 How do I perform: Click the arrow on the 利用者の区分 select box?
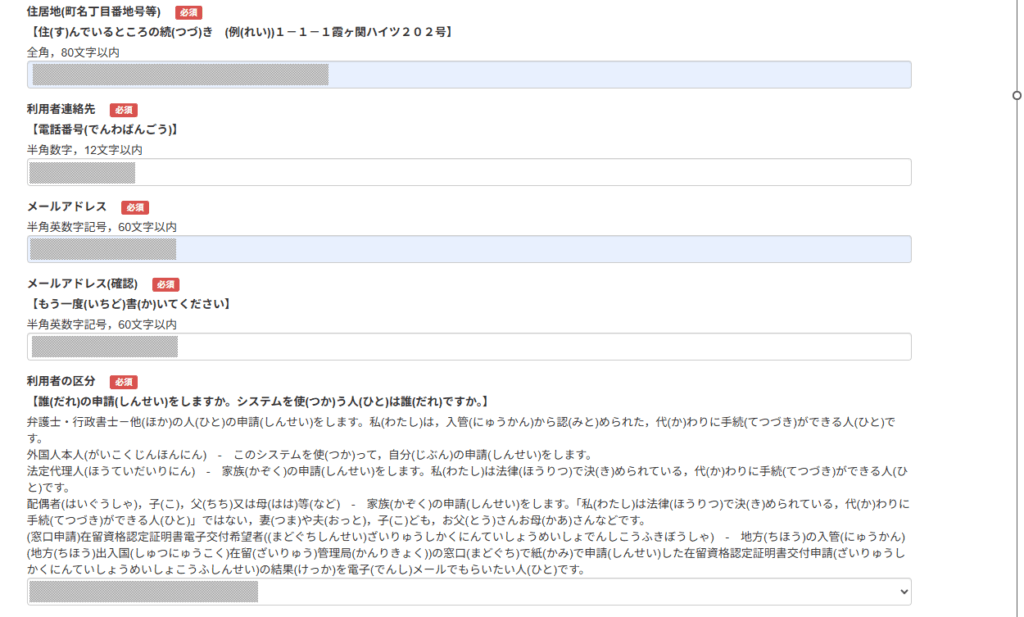pyautogui.click(x=904, y=592)
